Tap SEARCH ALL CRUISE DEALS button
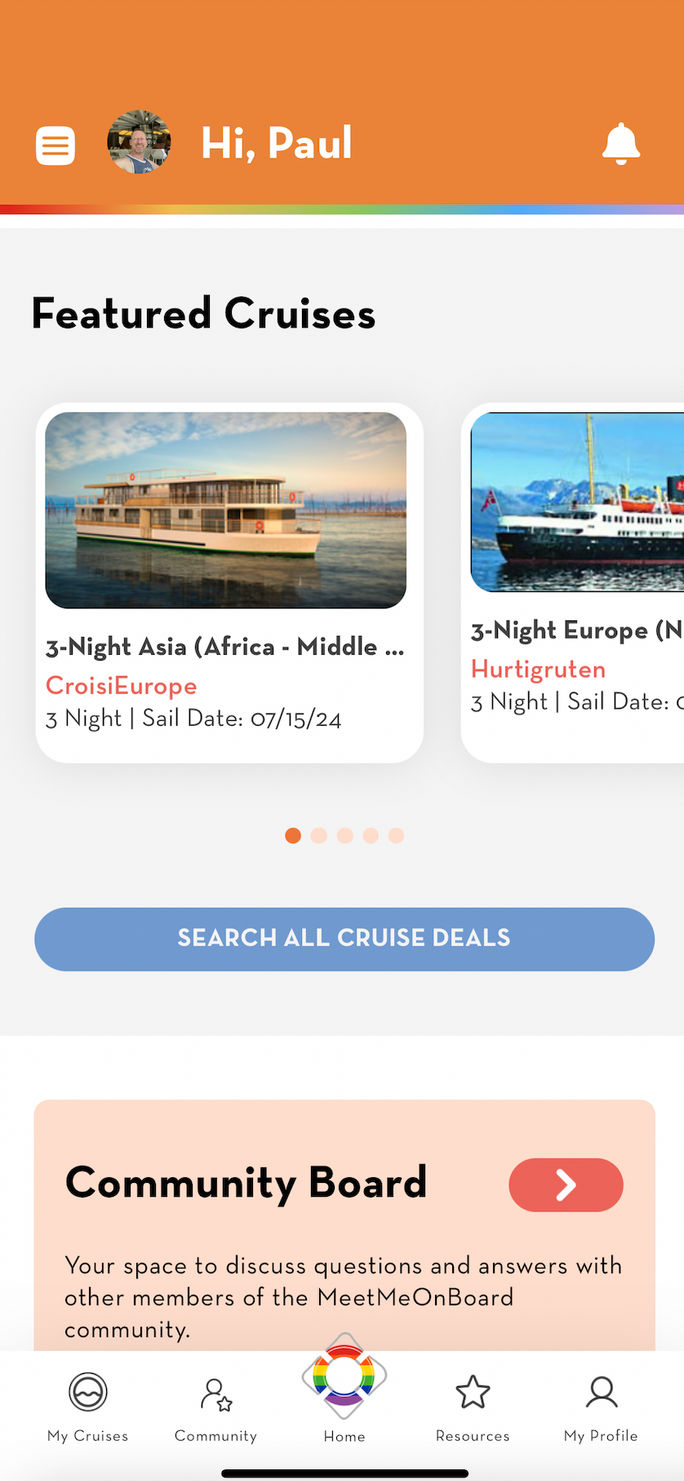This screenshot has height=1481, width=684. pyautogui.click(x=344, y=938)
